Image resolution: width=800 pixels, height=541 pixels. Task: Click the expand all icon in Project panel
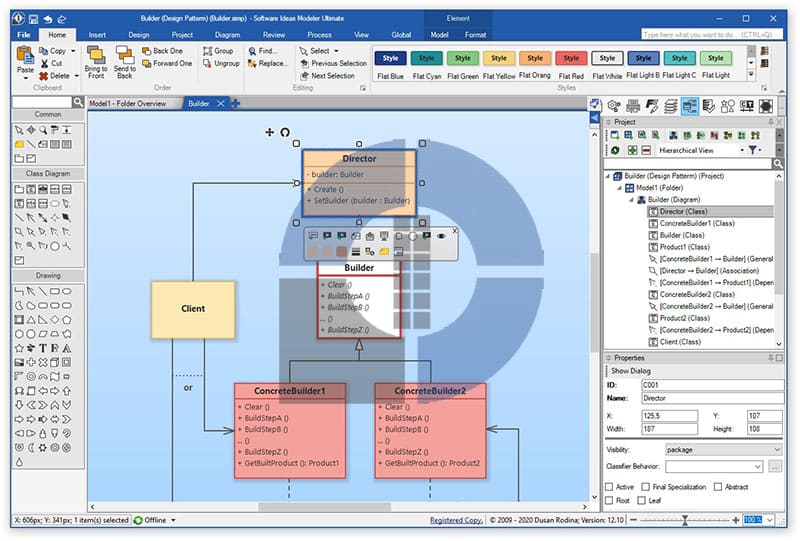coord(632,150)
